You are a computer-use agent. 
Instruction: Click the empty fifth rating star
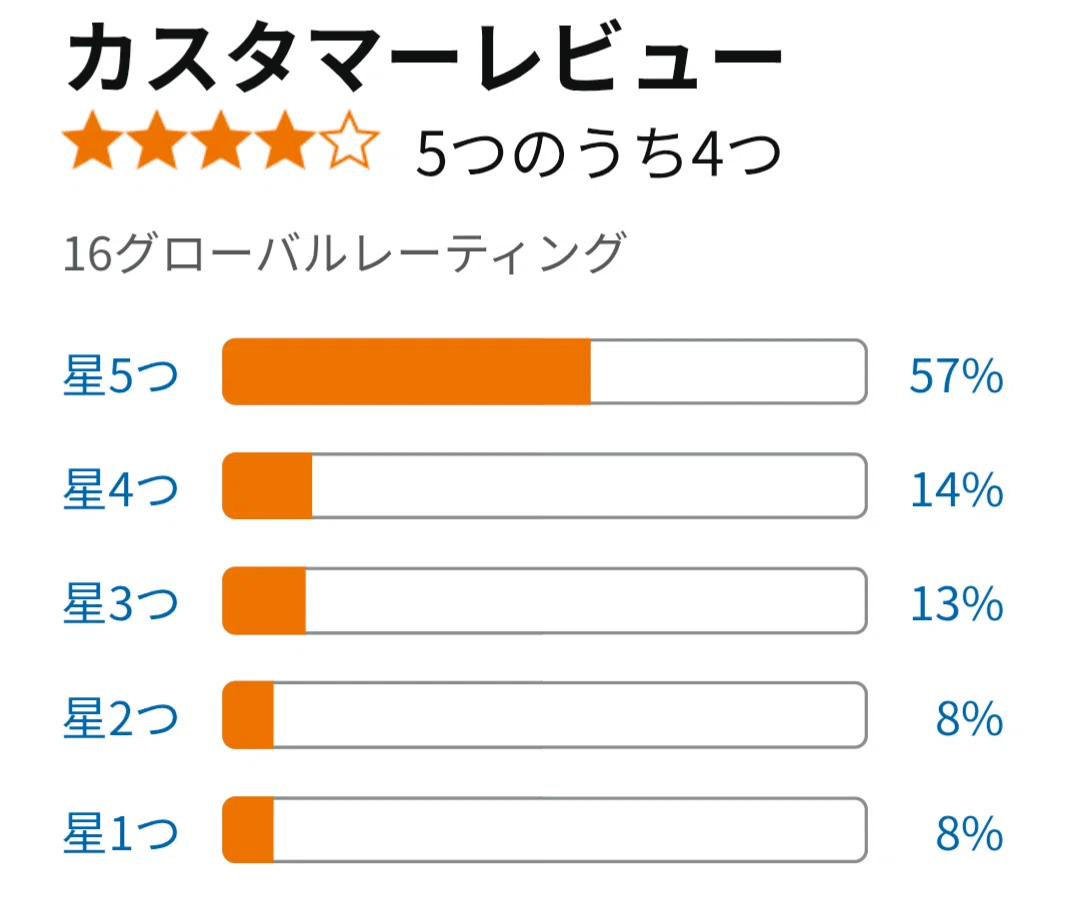(x=349, y=140)
